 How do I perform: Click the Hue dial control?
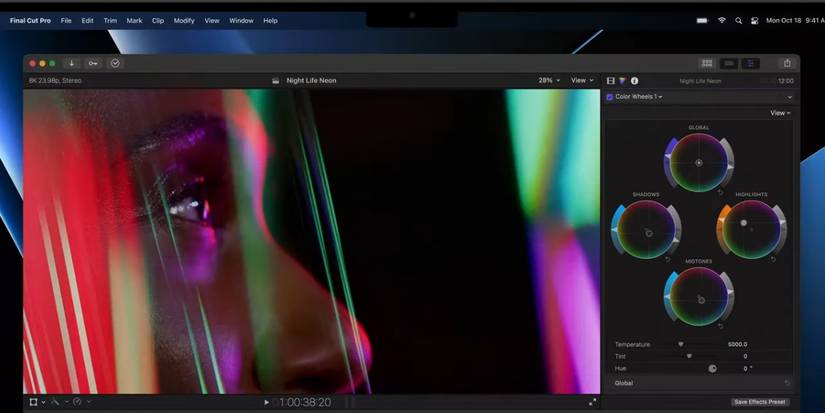(x=712, y=368)
